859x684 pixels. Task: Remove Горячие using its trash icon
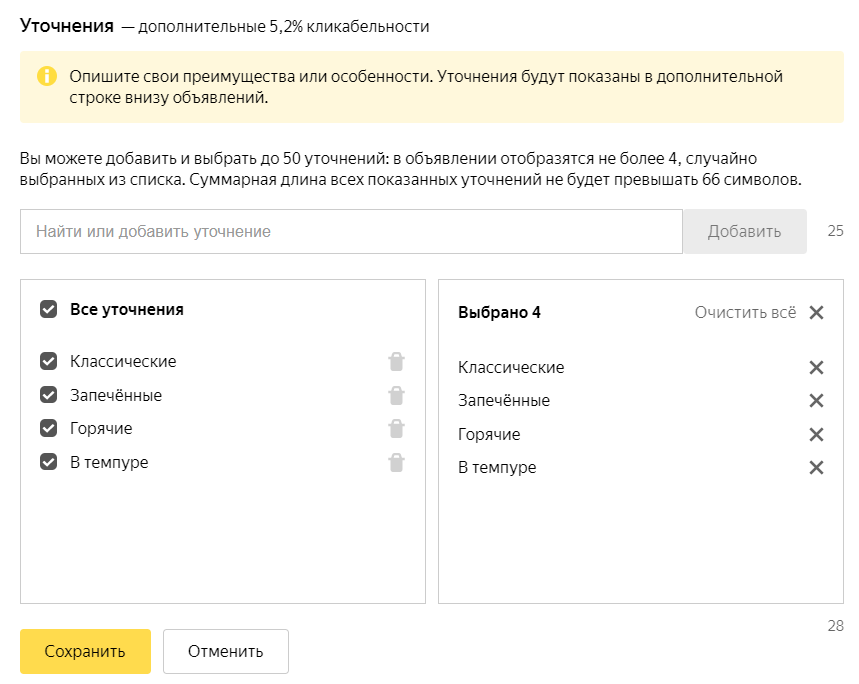click(396, 429)
